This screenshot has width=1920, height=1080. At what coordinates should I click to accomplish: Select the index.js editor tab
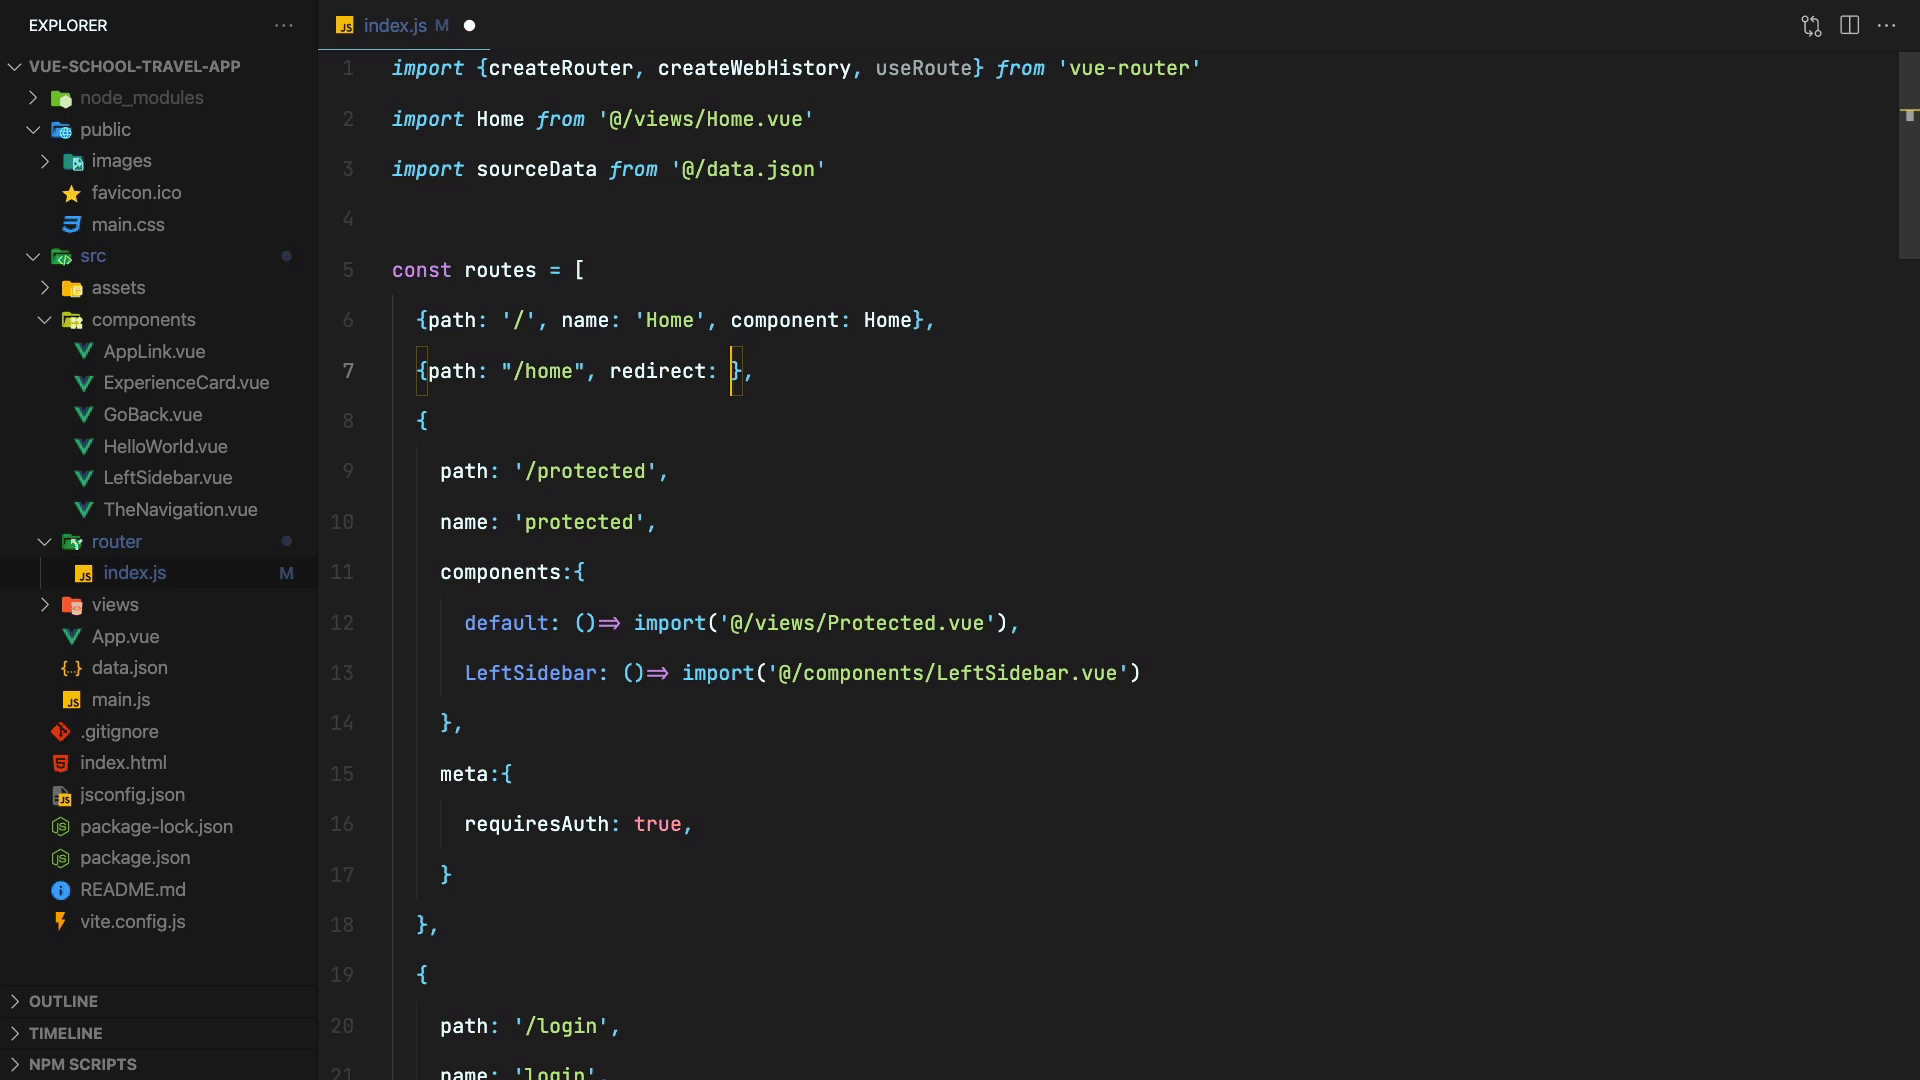click(x=394, y=26)
